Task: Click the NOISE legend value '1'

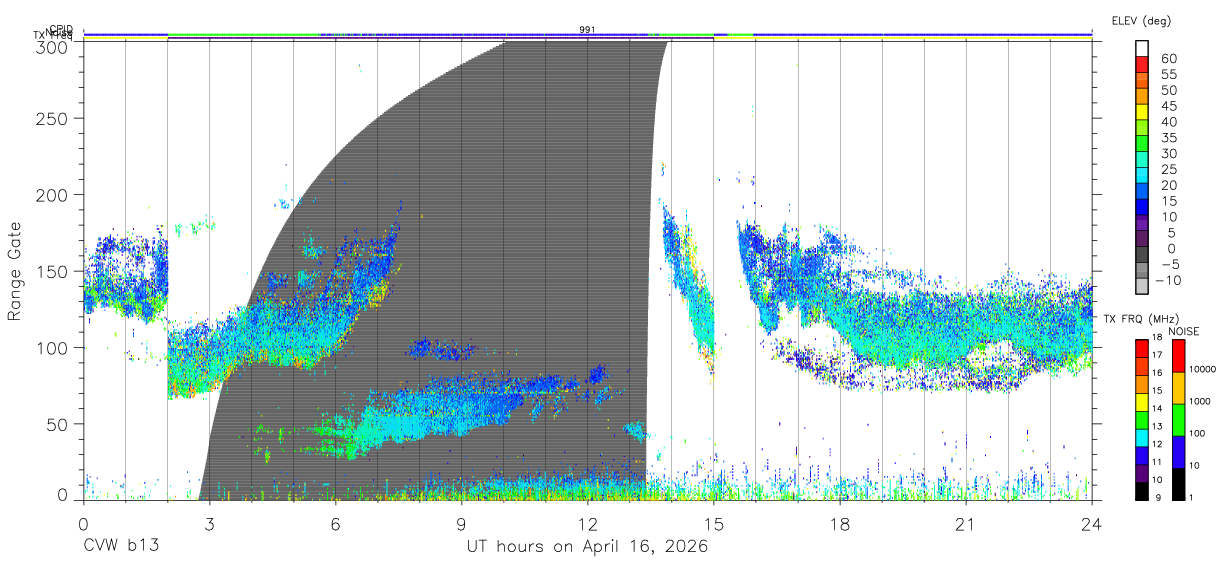Action: 1192,498
